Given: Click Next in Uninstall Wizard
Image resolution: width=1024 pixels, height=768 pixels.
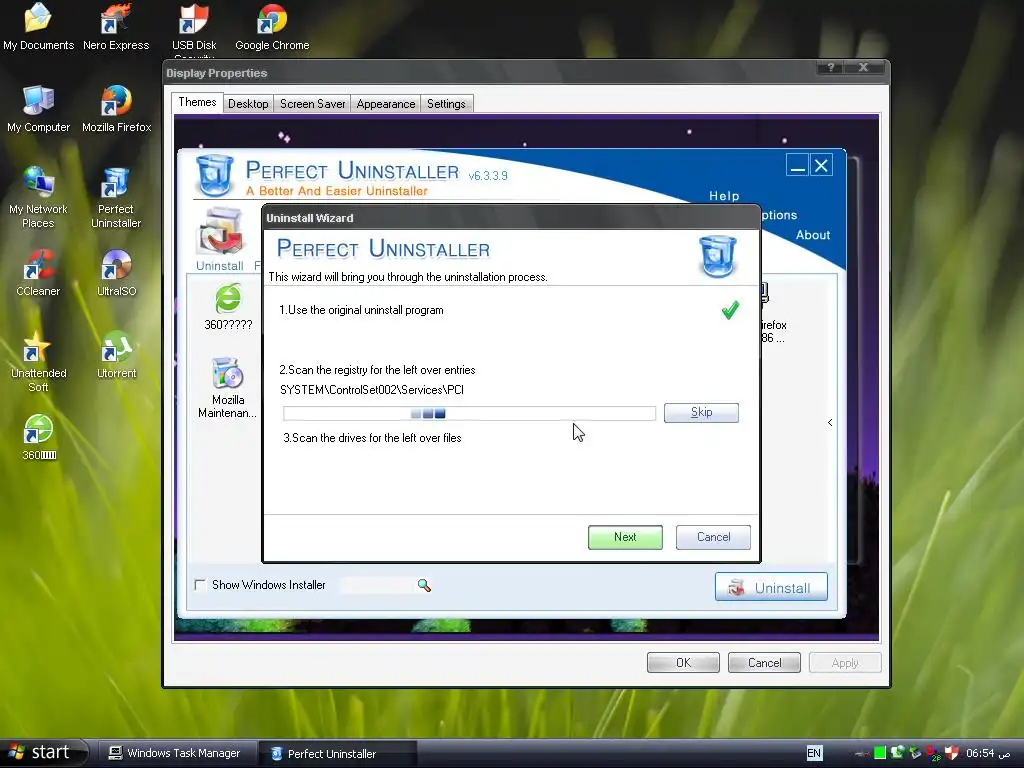Looking at the screenshot, I should (x=625, y=537).
